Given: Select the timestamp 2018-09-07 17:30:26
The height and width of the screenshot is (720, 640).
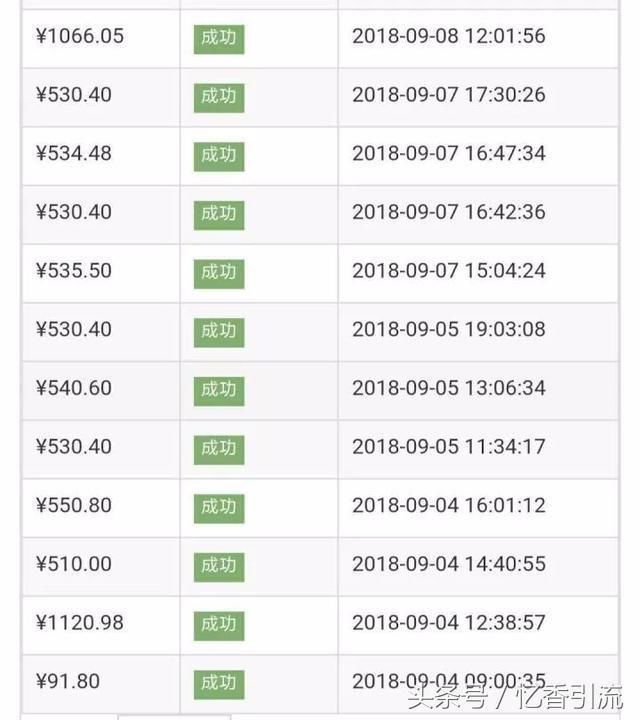Looking at the screenshot, I should click(449, 95).
